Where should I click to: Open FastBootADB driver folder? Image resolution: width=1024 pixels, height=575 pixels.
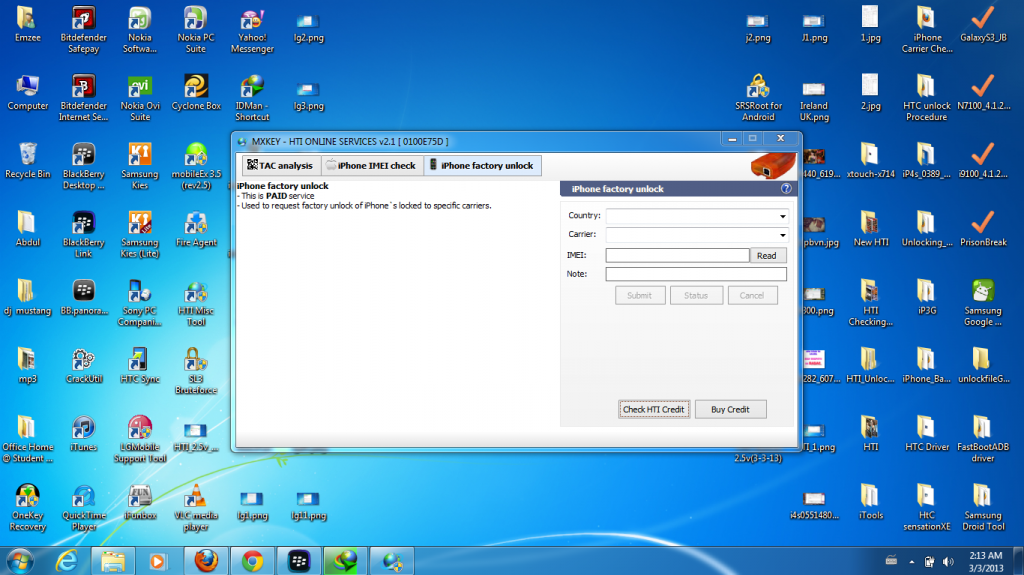(x=983, y=439)
